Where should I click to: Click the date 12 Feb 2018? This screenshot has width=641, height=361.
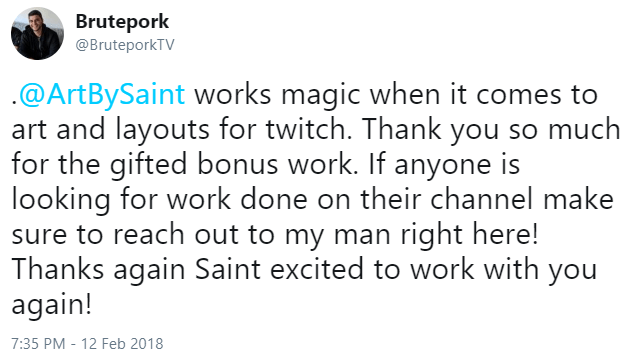click(x=122, y=343)
